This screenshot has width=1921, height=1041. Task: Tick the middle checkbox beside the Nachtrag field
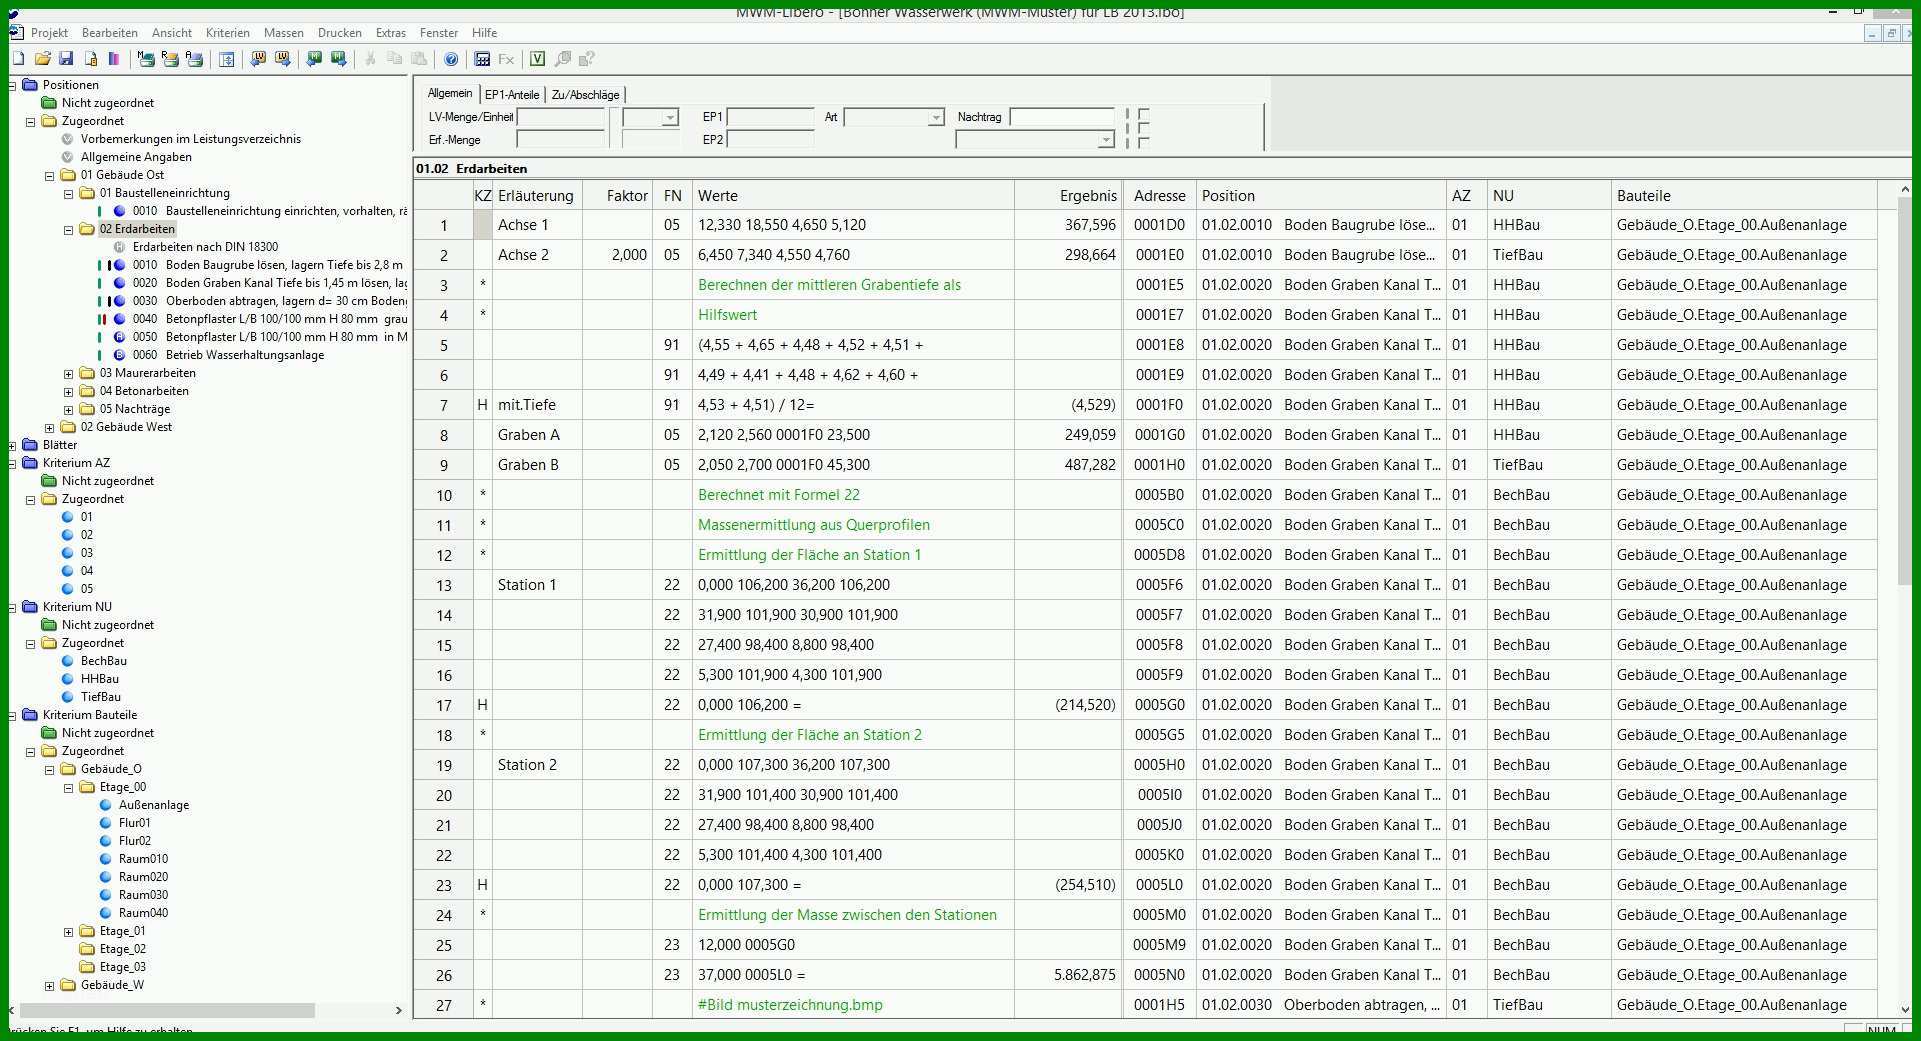pyautogui.click(x=1144, y=128)
